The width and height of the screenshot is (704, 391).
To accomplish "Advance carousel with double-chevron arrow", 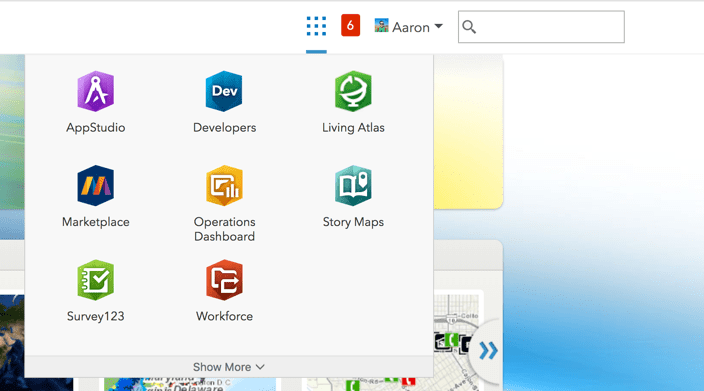I will [488, 351].
